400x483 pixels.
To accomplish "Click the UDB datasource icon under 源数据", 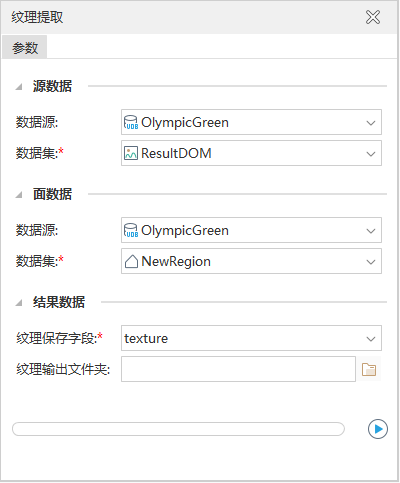I will 131,122.
